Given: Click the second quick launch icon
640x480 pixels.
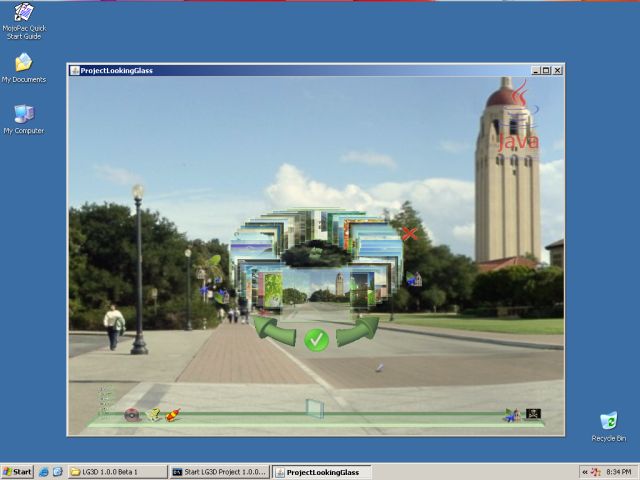Looking at the screenshot, I should coord(58,472).
